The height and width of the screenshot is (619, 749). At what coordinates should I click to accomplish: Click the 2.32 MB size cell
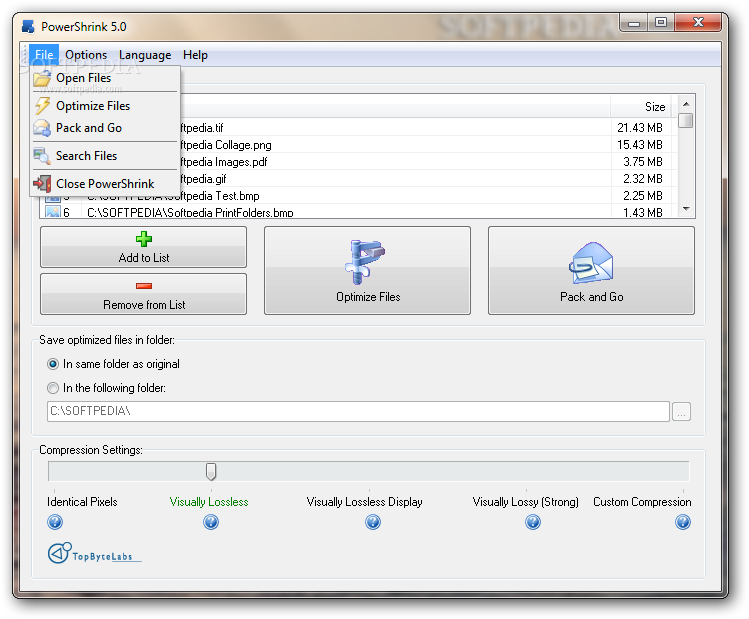[x=642, y=179]
